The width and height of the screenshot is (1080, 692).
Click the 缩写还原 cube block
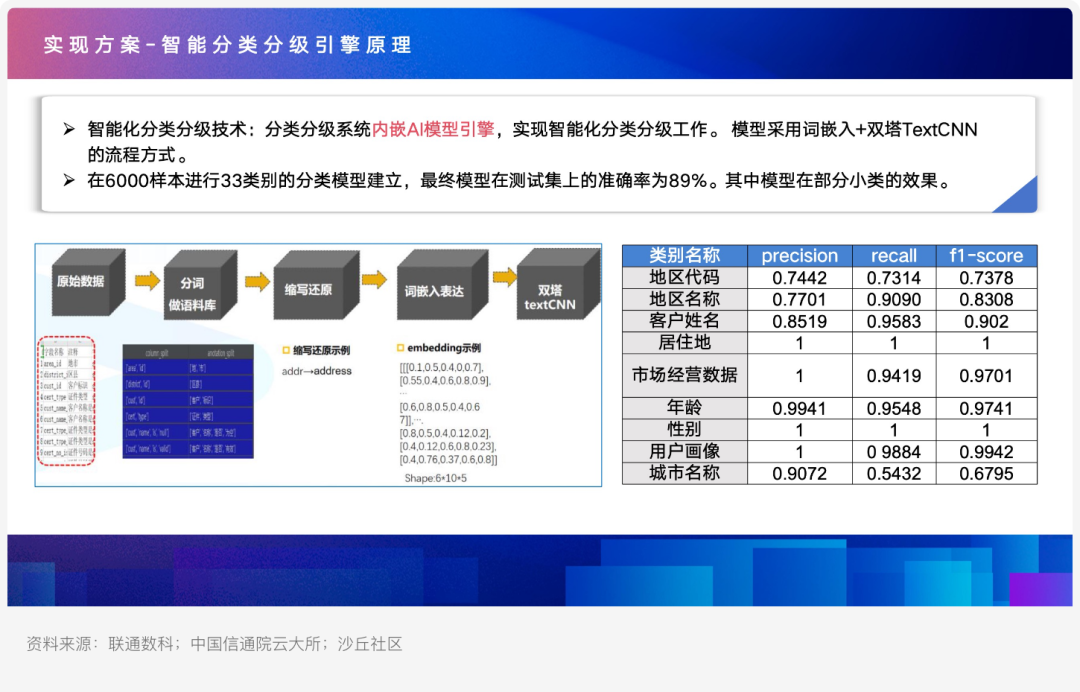click(x=309, y=289)
